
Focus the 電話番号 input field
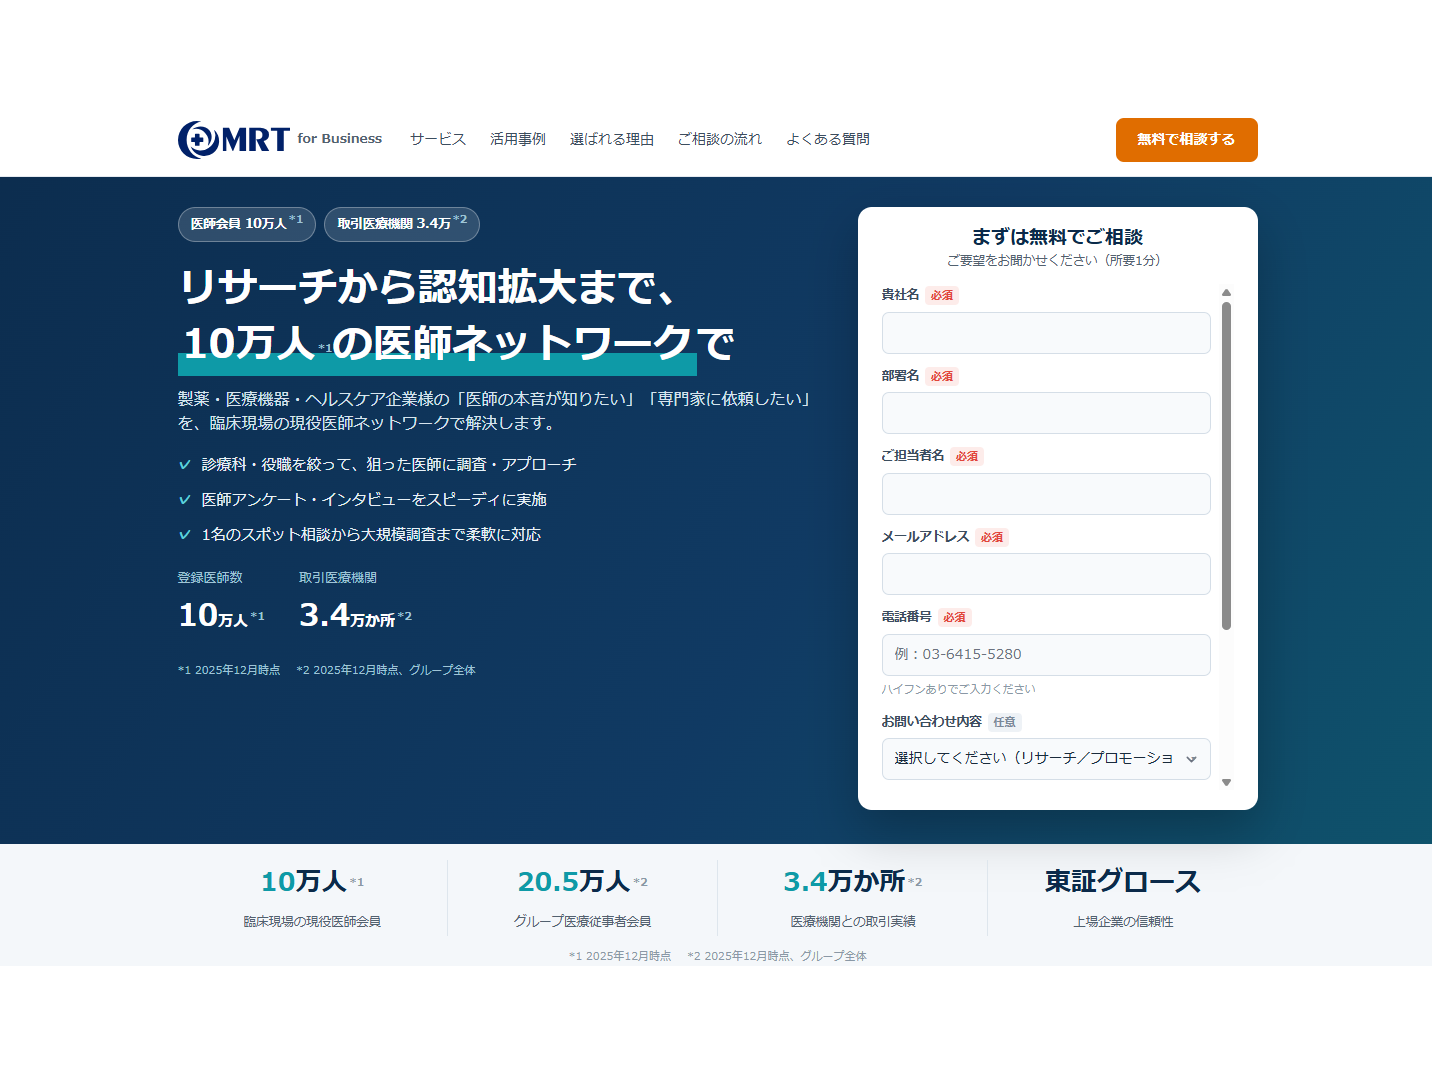pyautogui.click(x=1046, y=655)
